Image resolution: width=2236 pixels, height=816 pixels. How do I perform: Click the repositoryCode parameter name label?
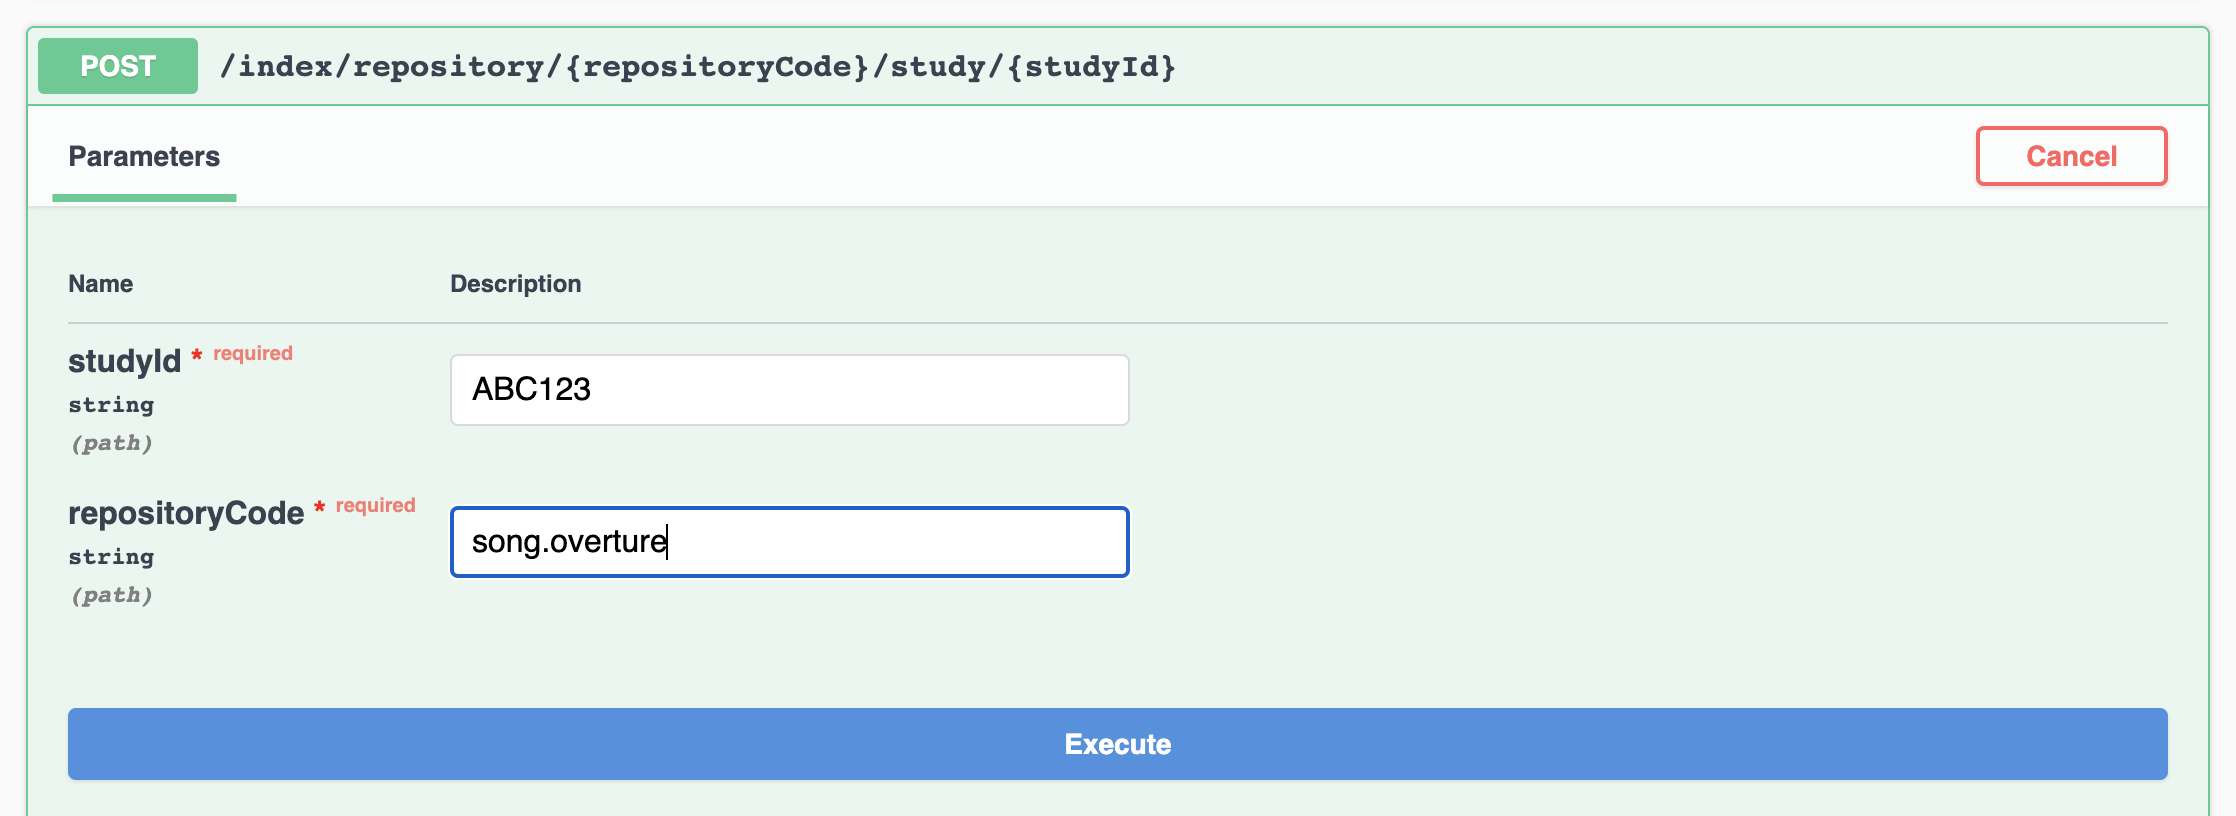pos(184,513)
